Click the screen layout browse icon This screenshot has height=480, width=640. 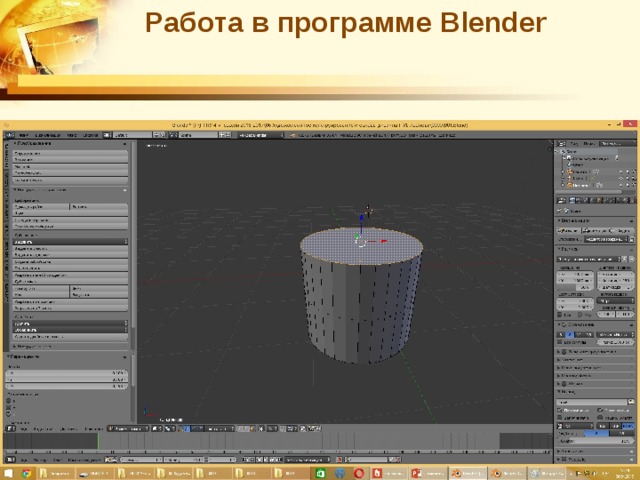click(107, 135)
